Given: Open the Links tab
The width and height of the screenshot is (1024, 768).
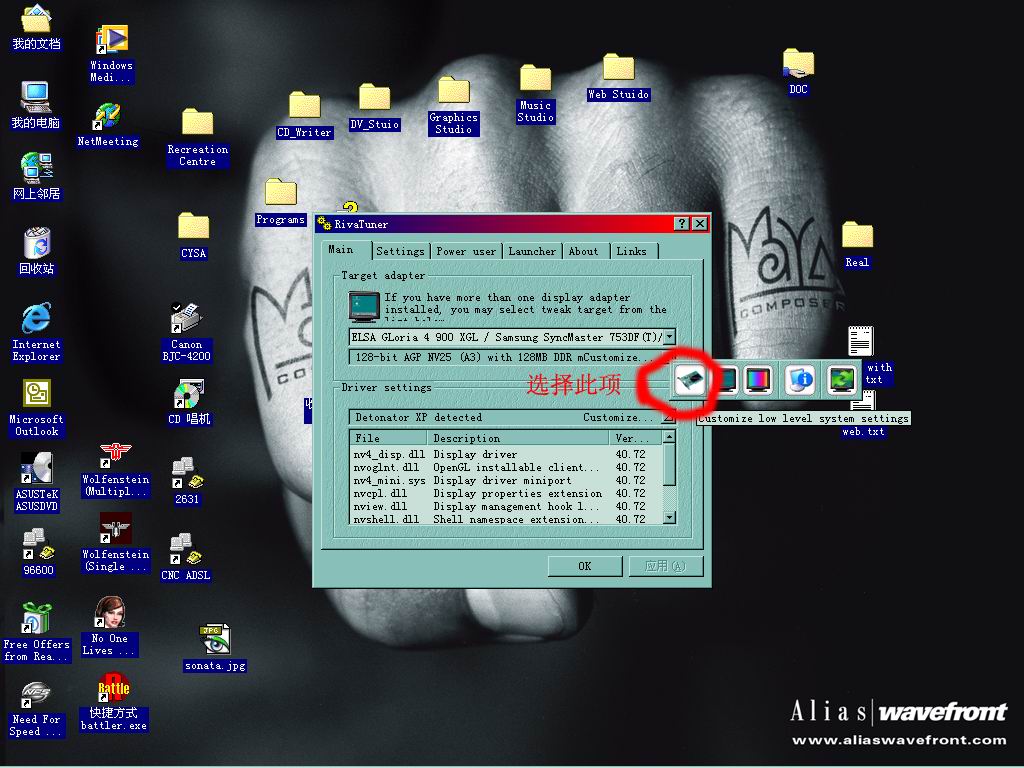Looking at the screenshot, I should [x=632, y=251].
